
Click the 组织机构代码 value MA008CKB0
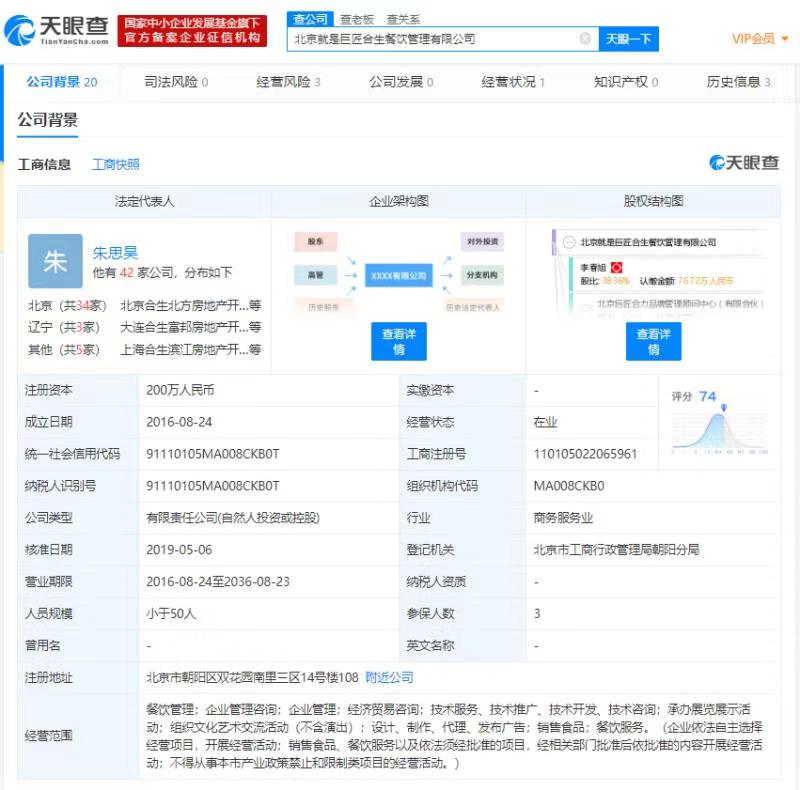pyautogui.click(x=569, y=486)
